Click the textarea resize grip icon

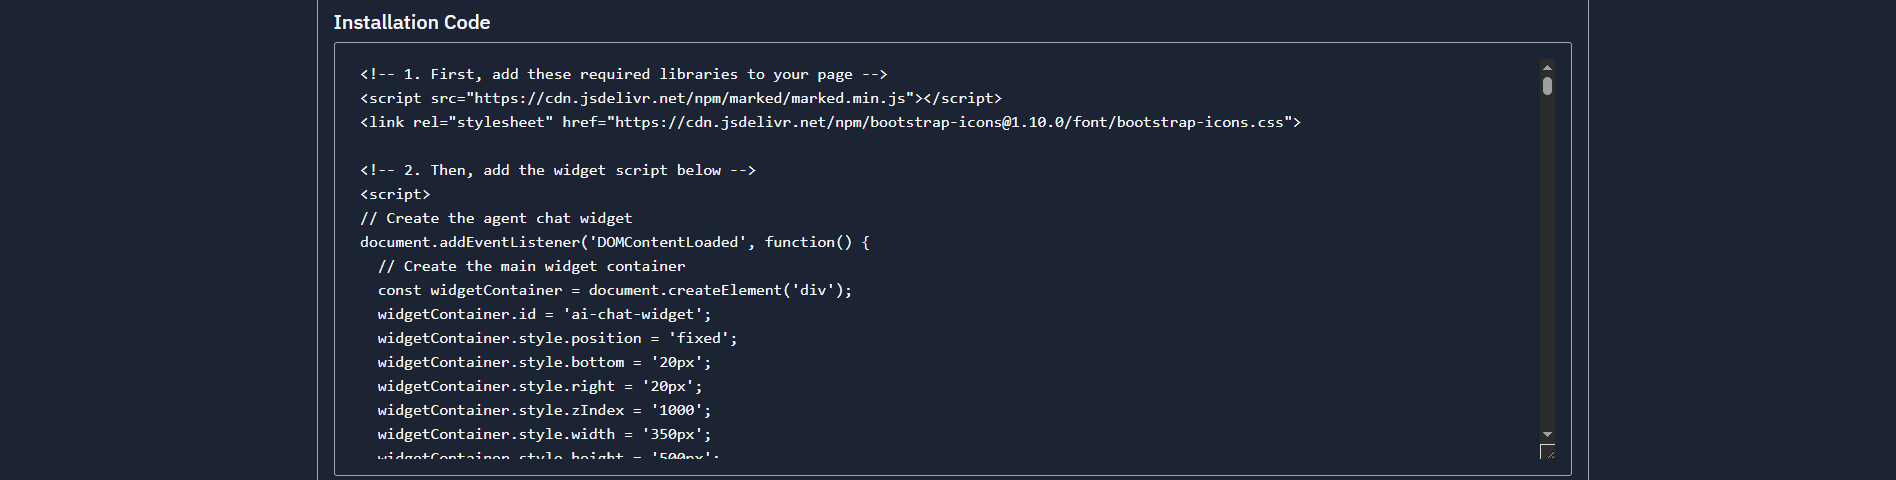pos(1547,451)
